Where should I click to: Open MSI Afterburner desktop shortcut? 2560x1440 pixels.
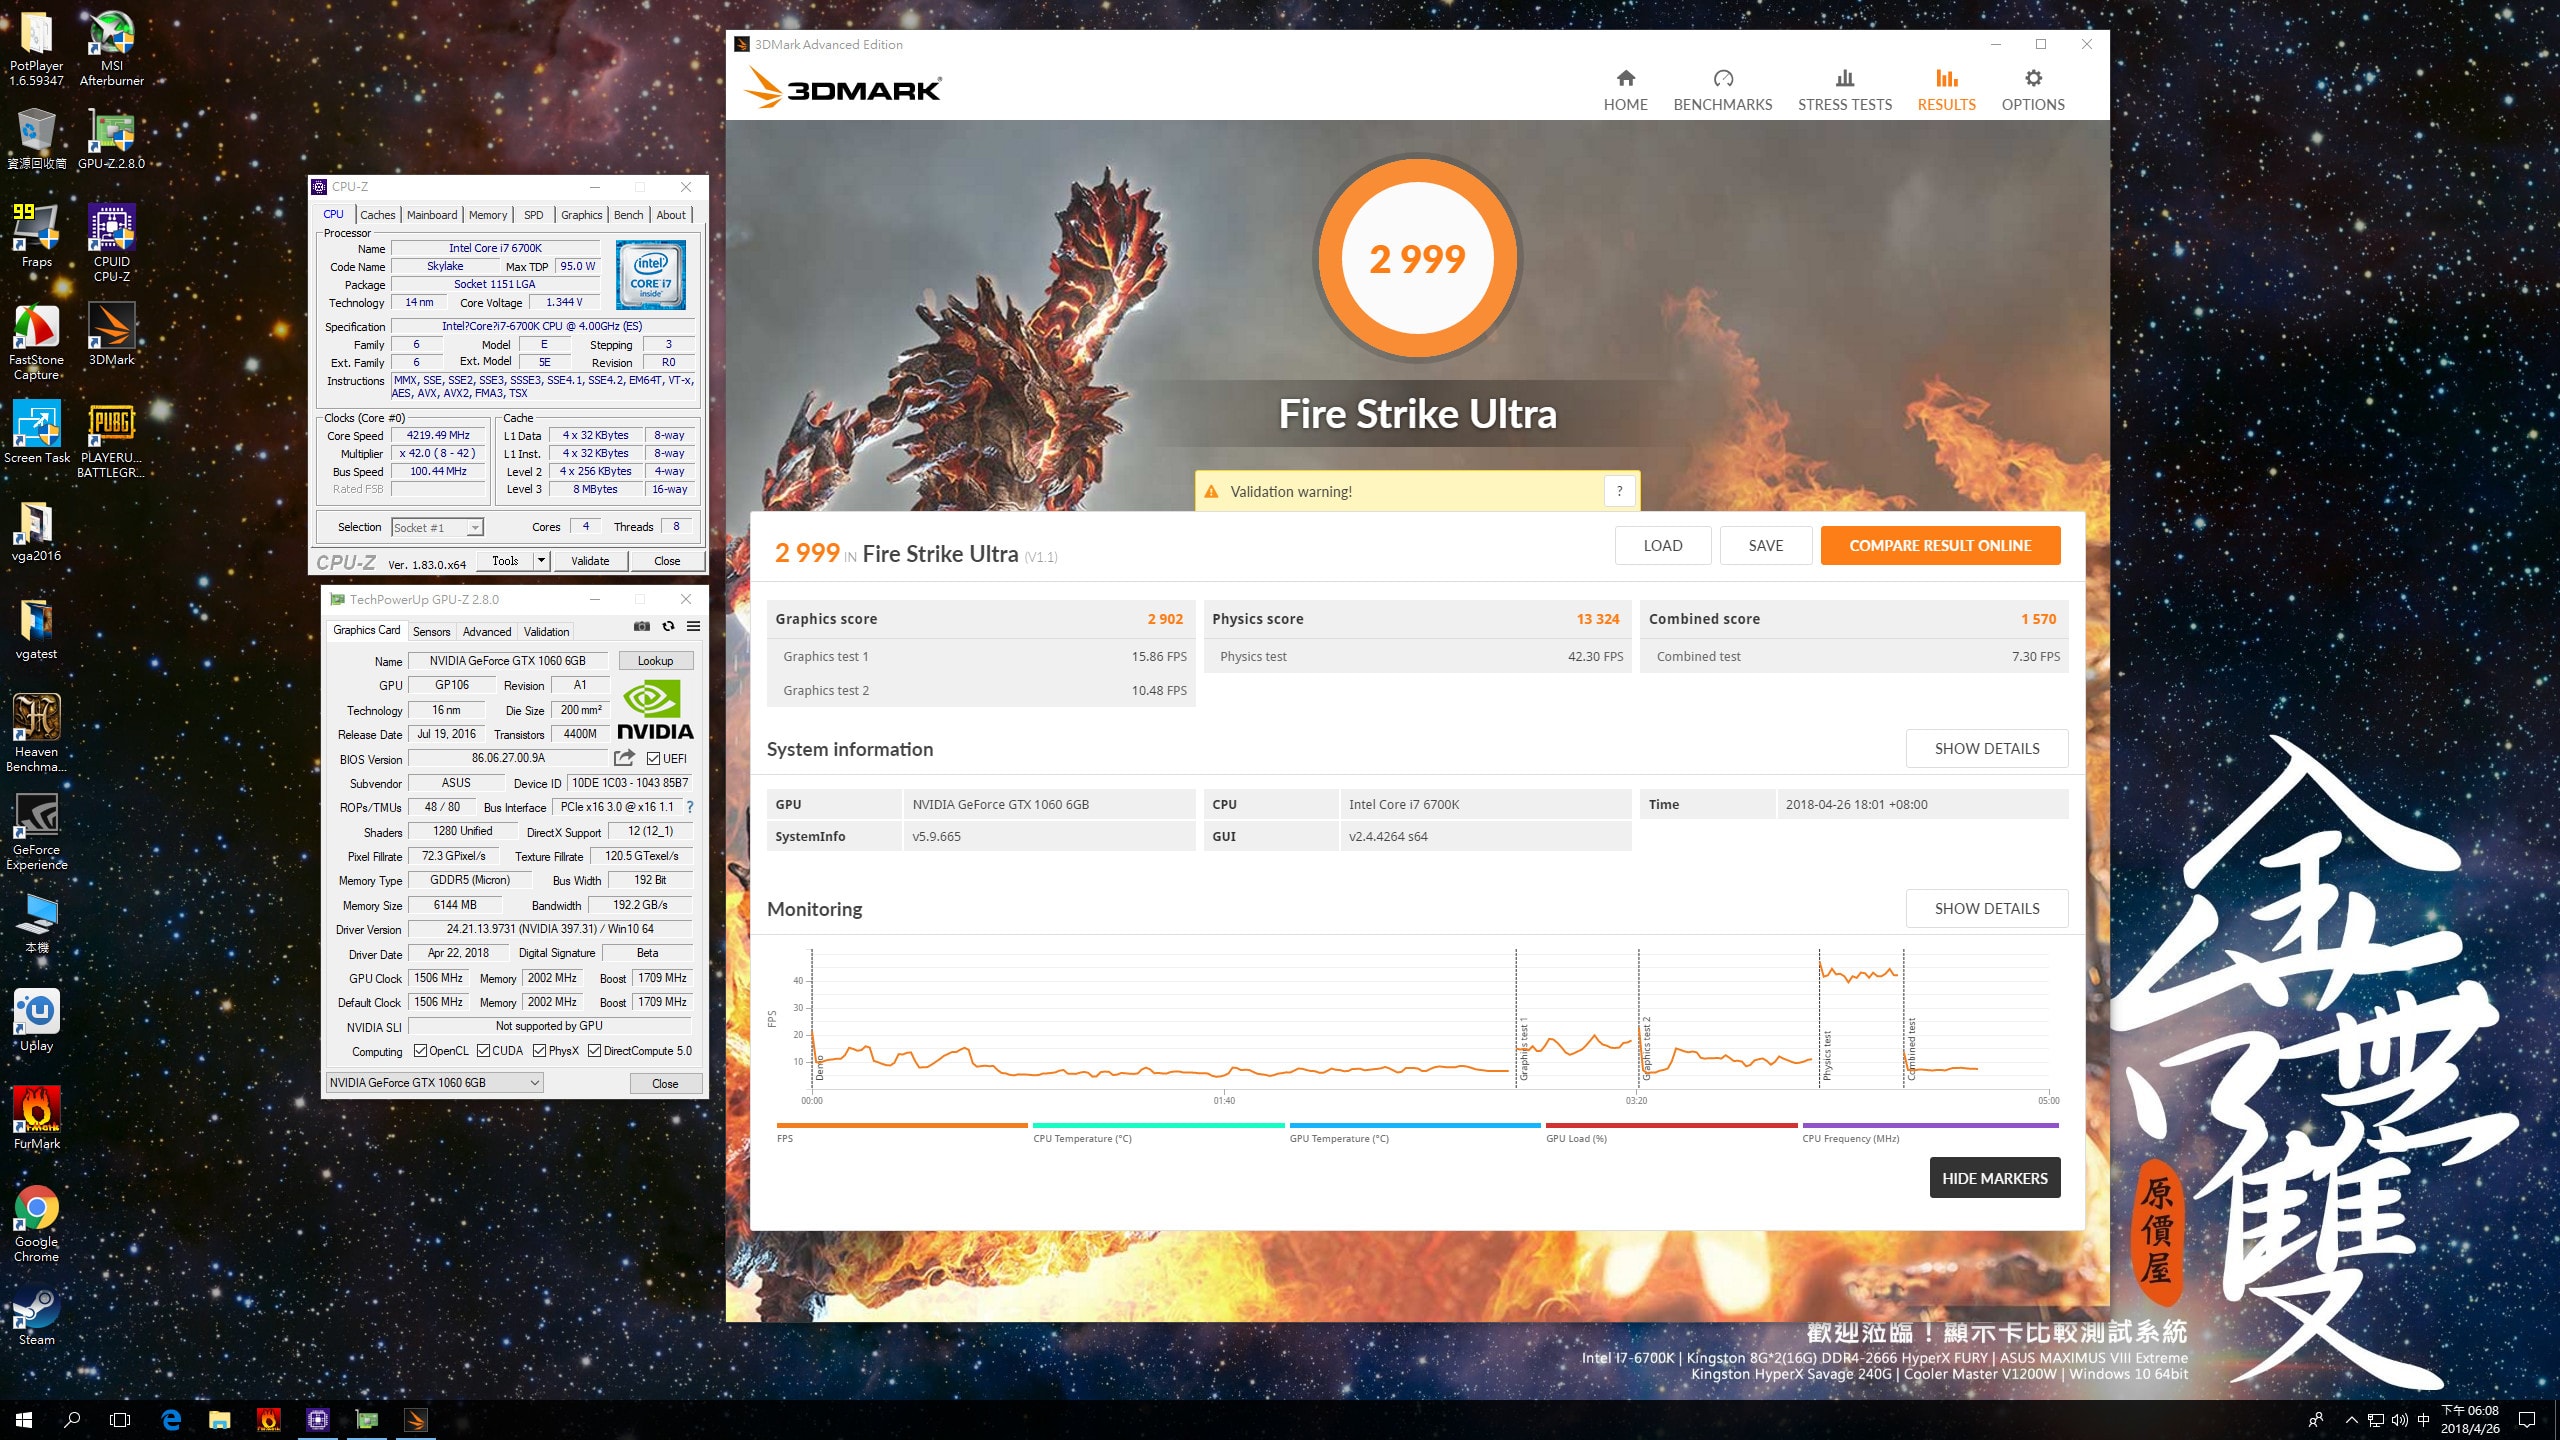click(112, 48)
